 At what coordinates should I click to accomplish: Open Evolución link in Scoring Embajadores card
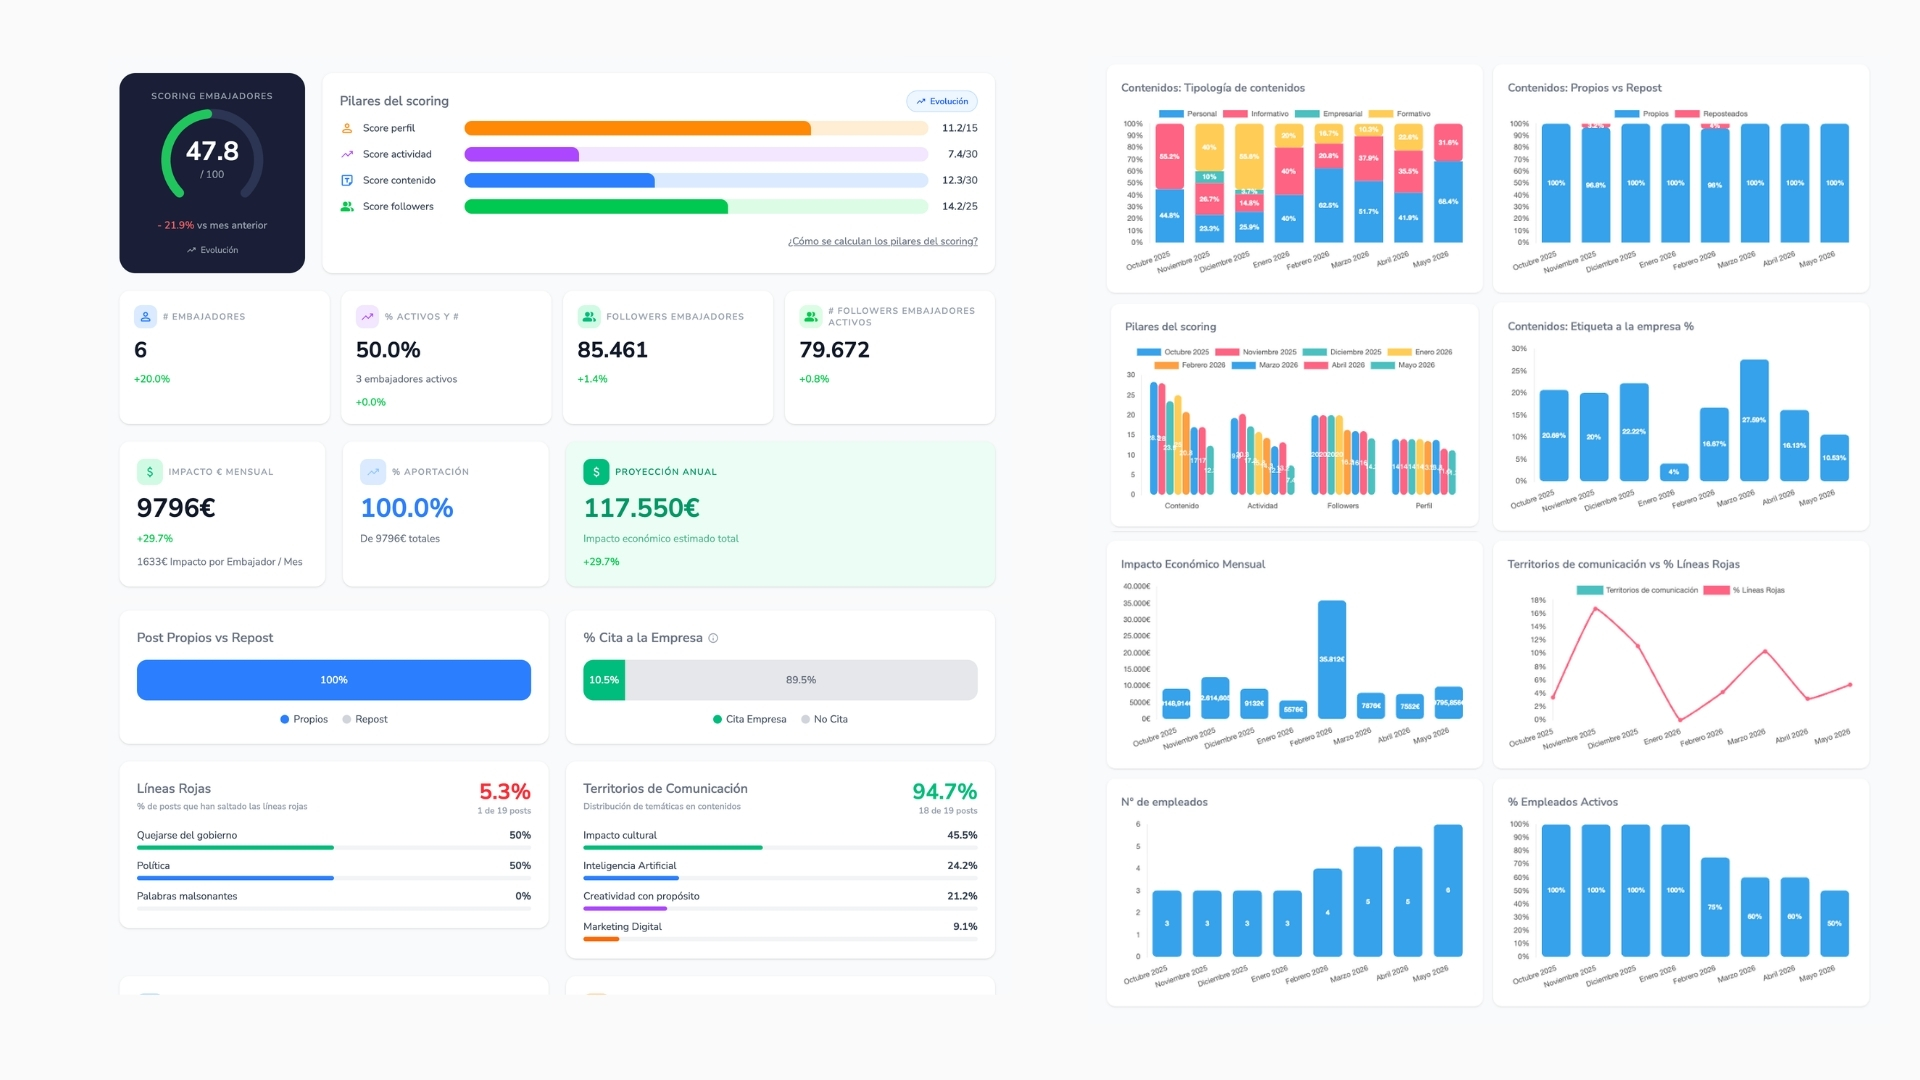212,250
